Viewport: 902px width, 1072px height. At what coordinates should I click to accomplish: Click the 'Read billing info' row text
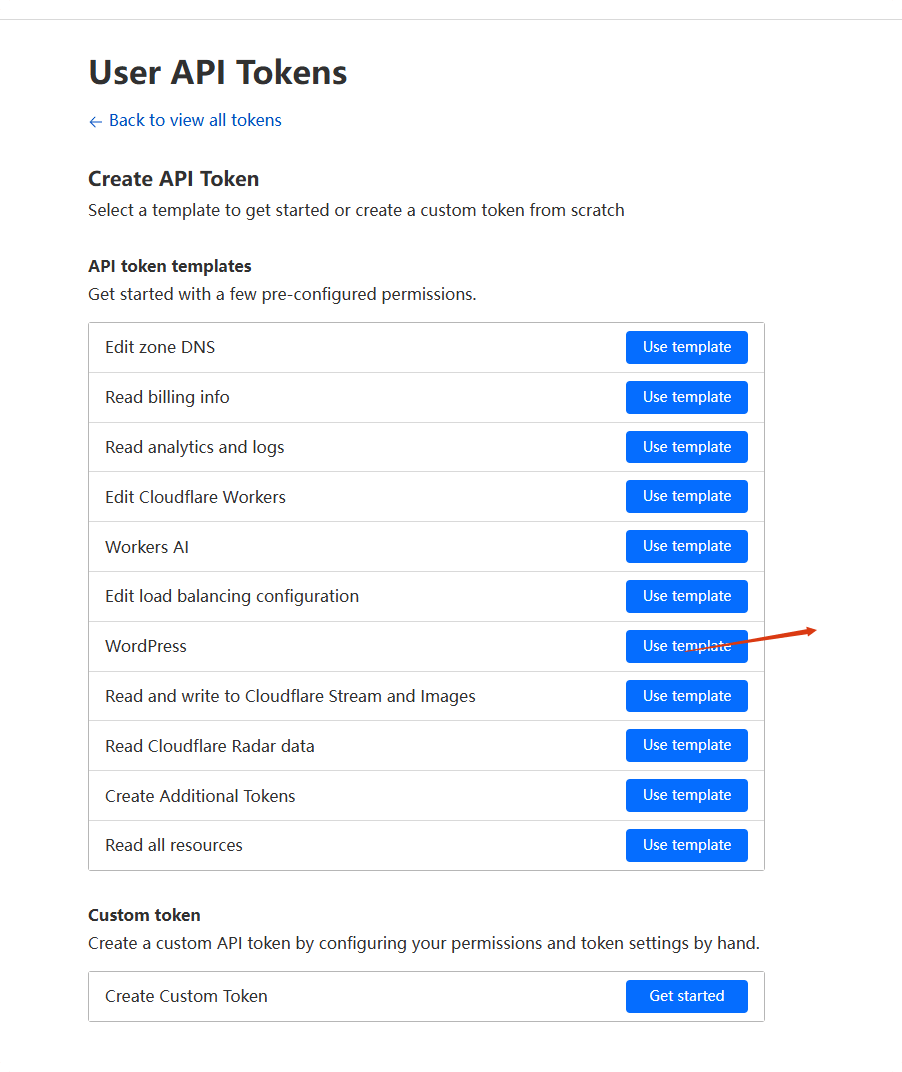tap(167, 397)
